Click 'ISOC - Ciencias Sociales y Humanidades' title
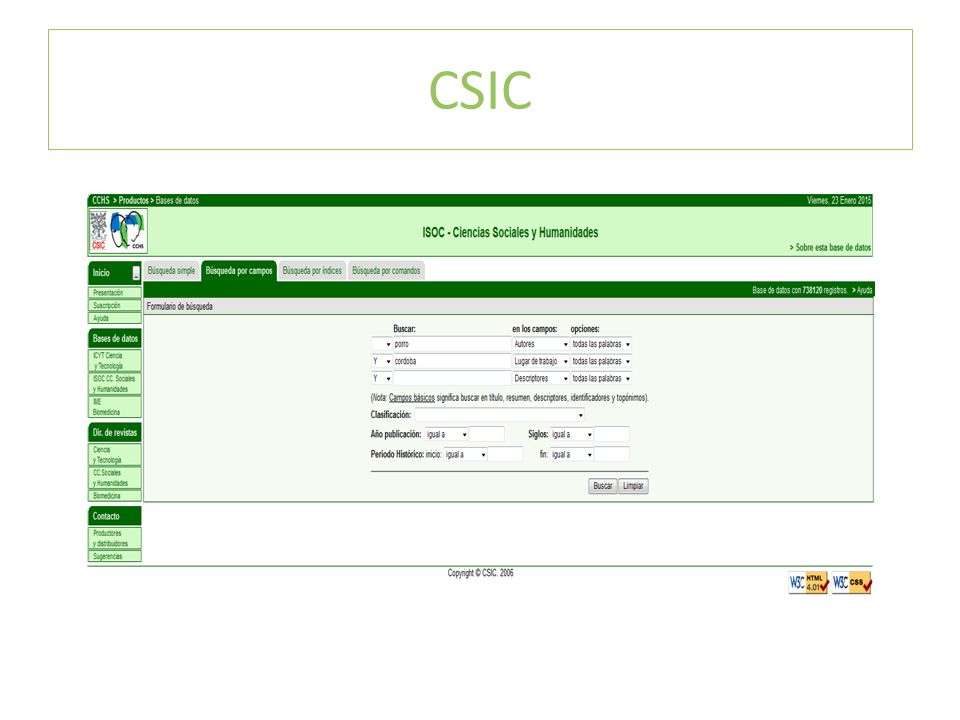The height and width of the screenshot is (720, 960). [x=510, y=233]
